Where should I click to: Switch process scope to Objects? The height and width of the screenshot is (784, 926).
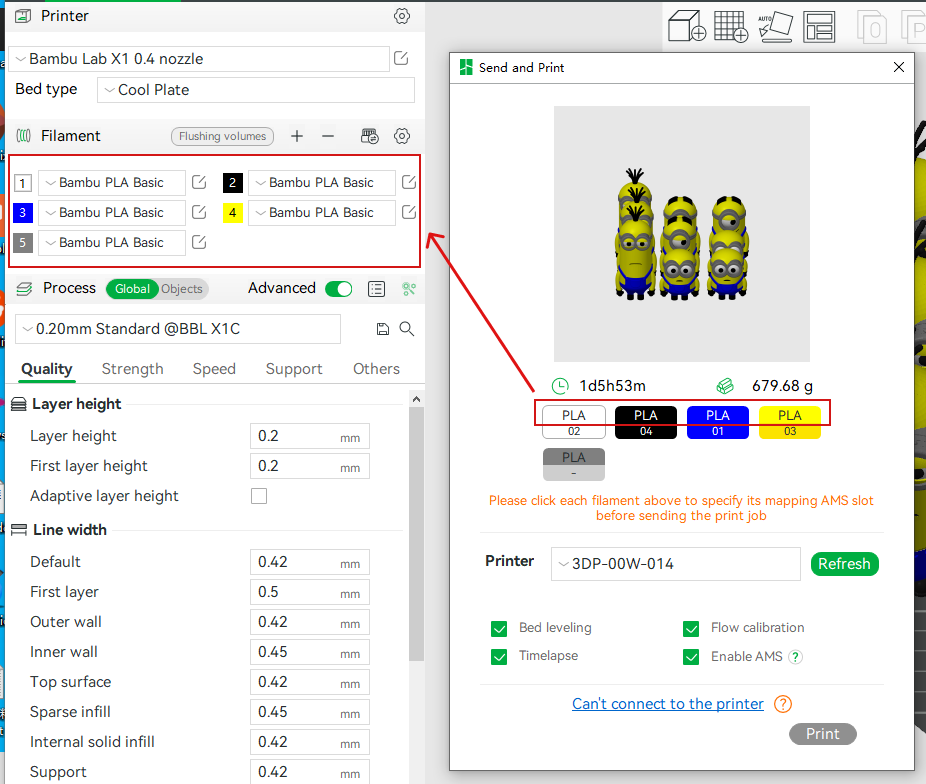coord(182,289)
